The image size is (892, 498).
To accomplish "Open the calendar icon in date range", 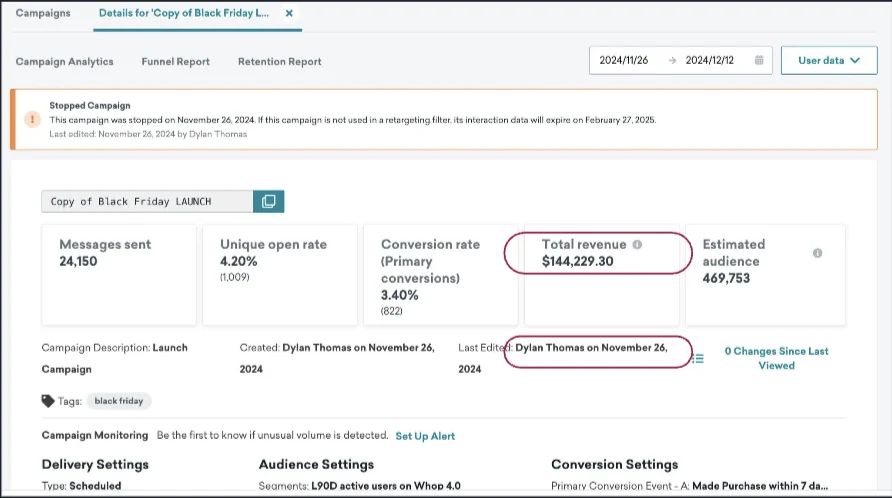I will coord(759,60).
